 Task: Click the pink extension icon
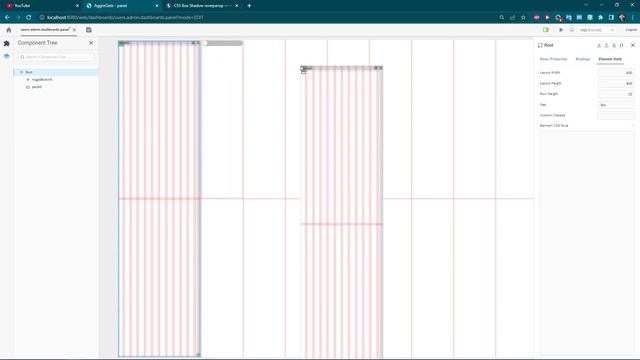(536, 18)
